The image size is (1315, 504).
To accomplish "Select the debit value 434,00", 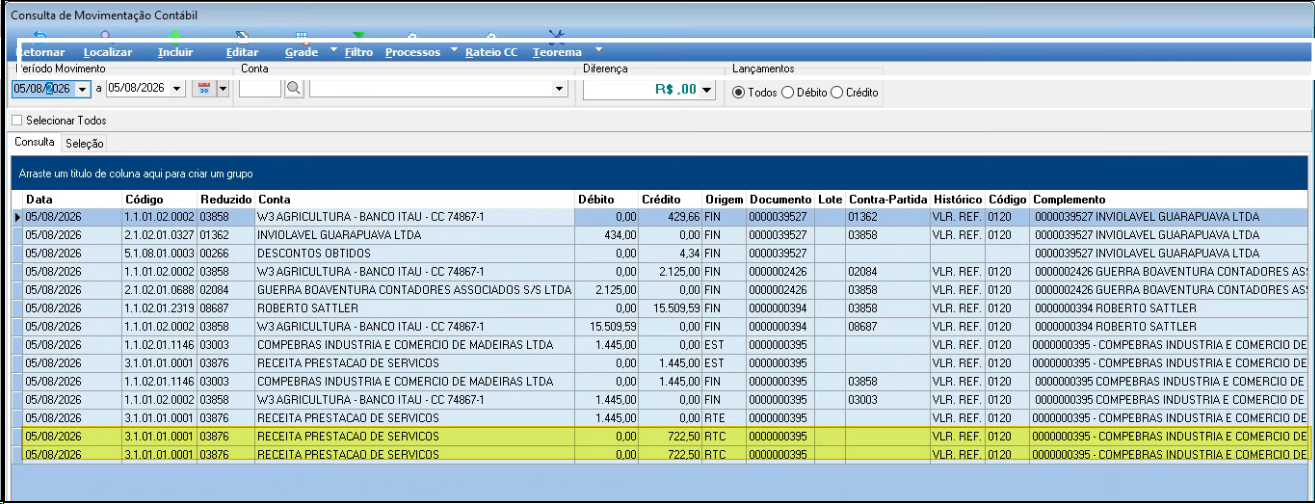I will 607,235.
